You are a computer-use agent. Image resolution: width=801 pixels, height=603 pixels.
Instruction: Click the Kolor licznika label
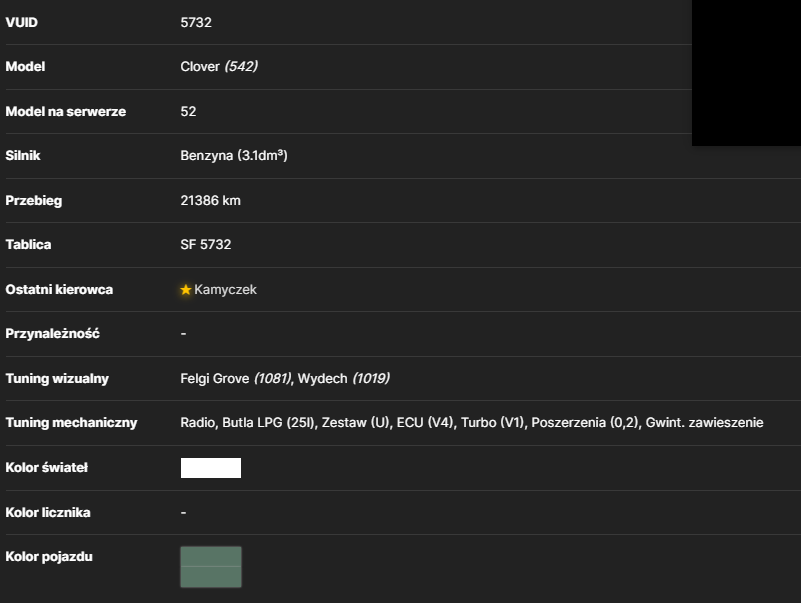[x=48, y=513]
